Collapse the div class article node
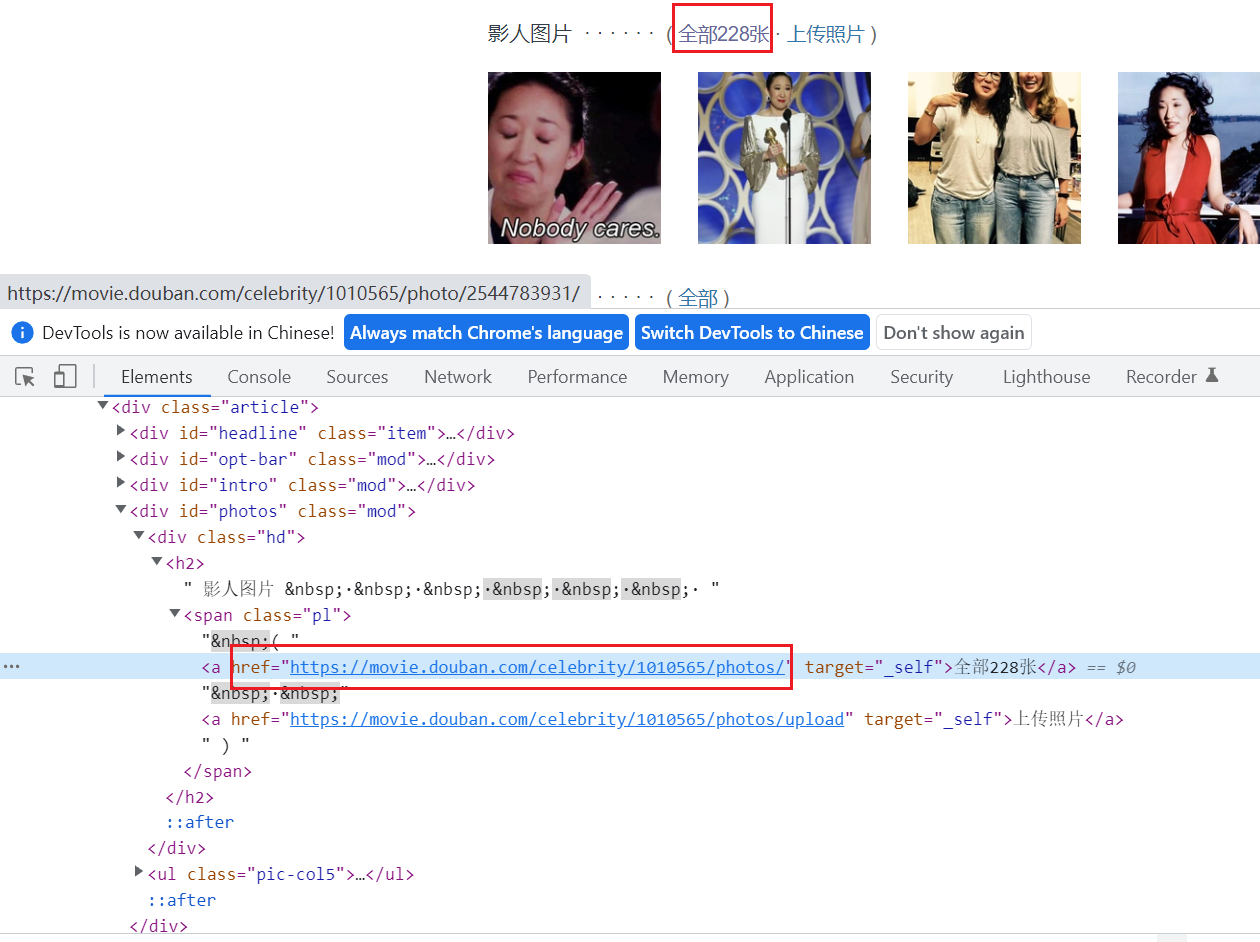The height and width of the screenshot is (942, 1260). [103, 405]
